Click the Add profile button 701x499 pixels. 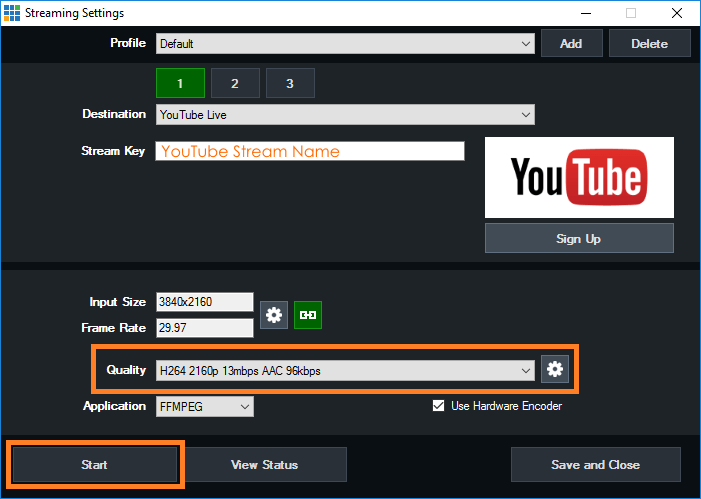coord(572,43)
